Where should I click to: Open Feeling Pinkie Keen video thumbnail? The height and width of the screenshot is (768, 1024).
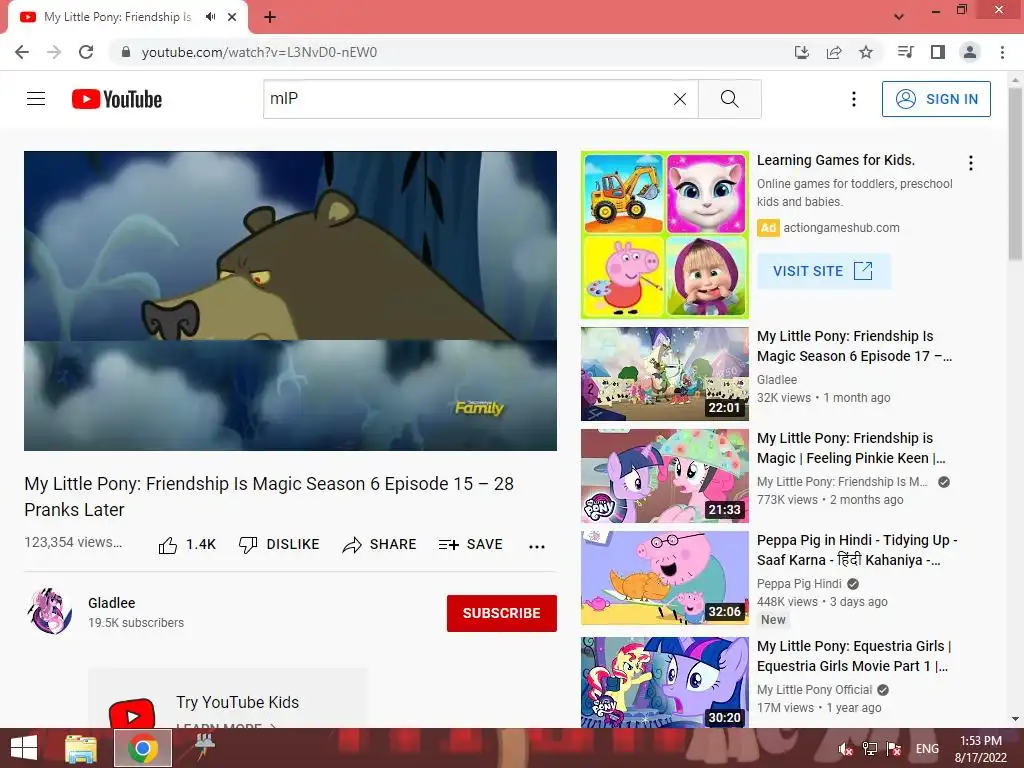665,476
